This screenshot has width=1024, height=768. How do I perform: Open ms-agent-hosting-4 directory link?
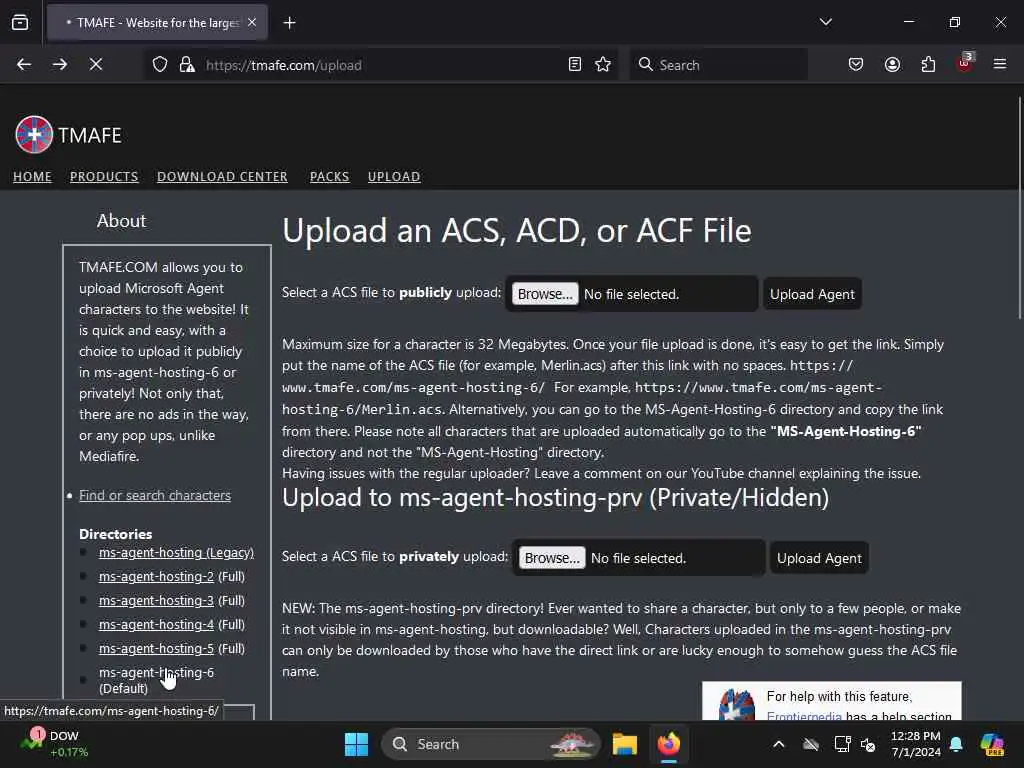(156, 624)
